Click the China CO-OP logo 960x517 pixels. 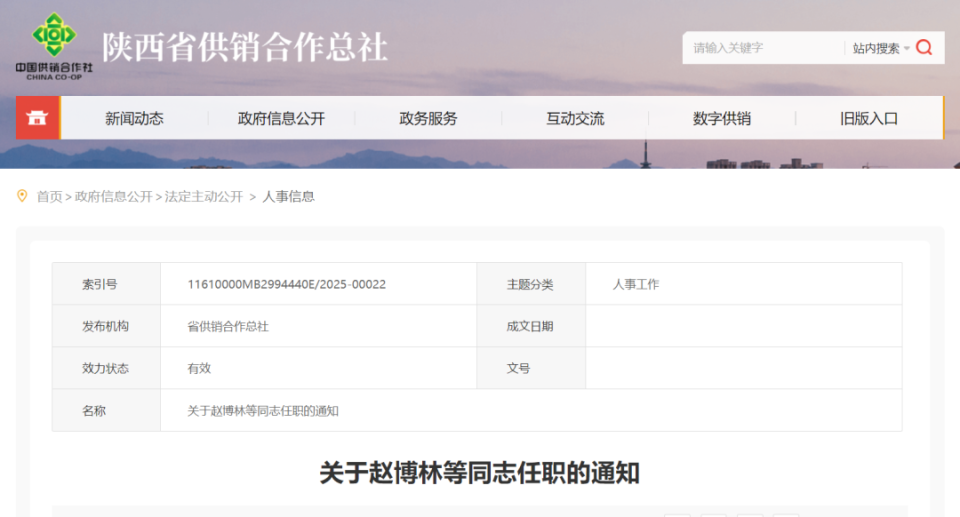(x=54, y=46)
